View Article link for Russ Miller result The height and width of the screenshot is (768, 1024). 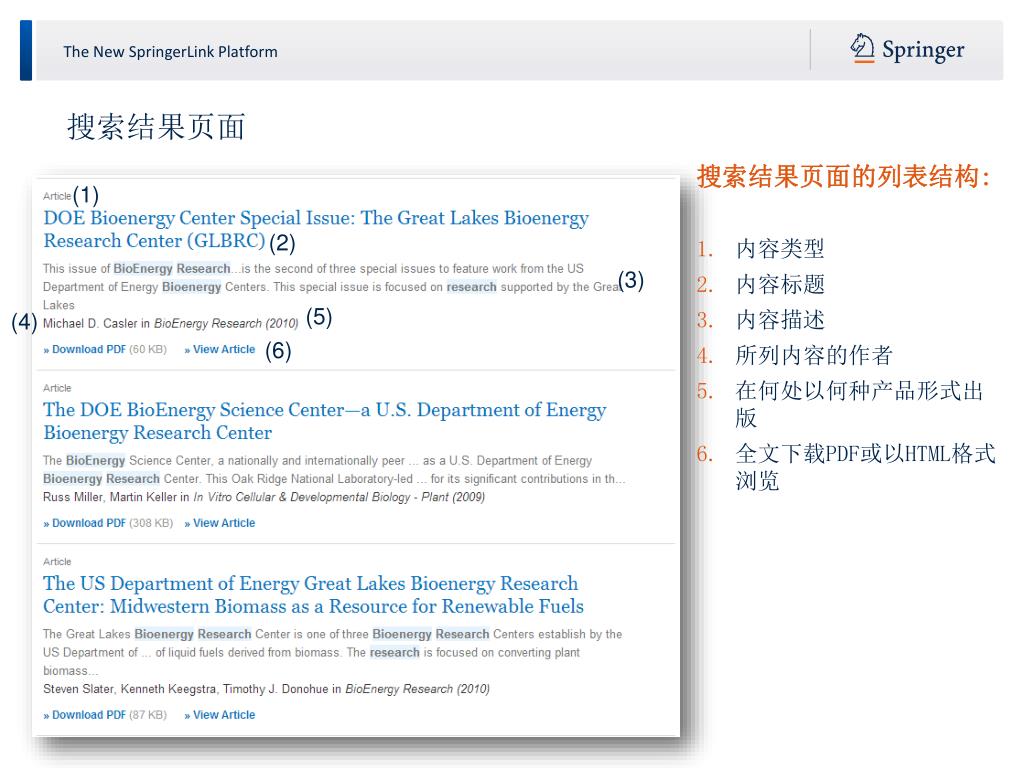219,523
